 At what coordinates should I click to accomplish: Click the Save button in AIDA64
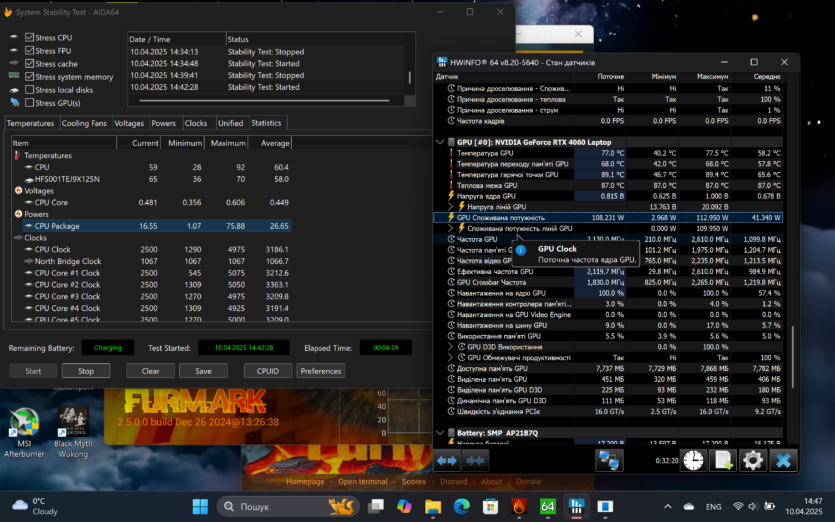coord(203,371)
